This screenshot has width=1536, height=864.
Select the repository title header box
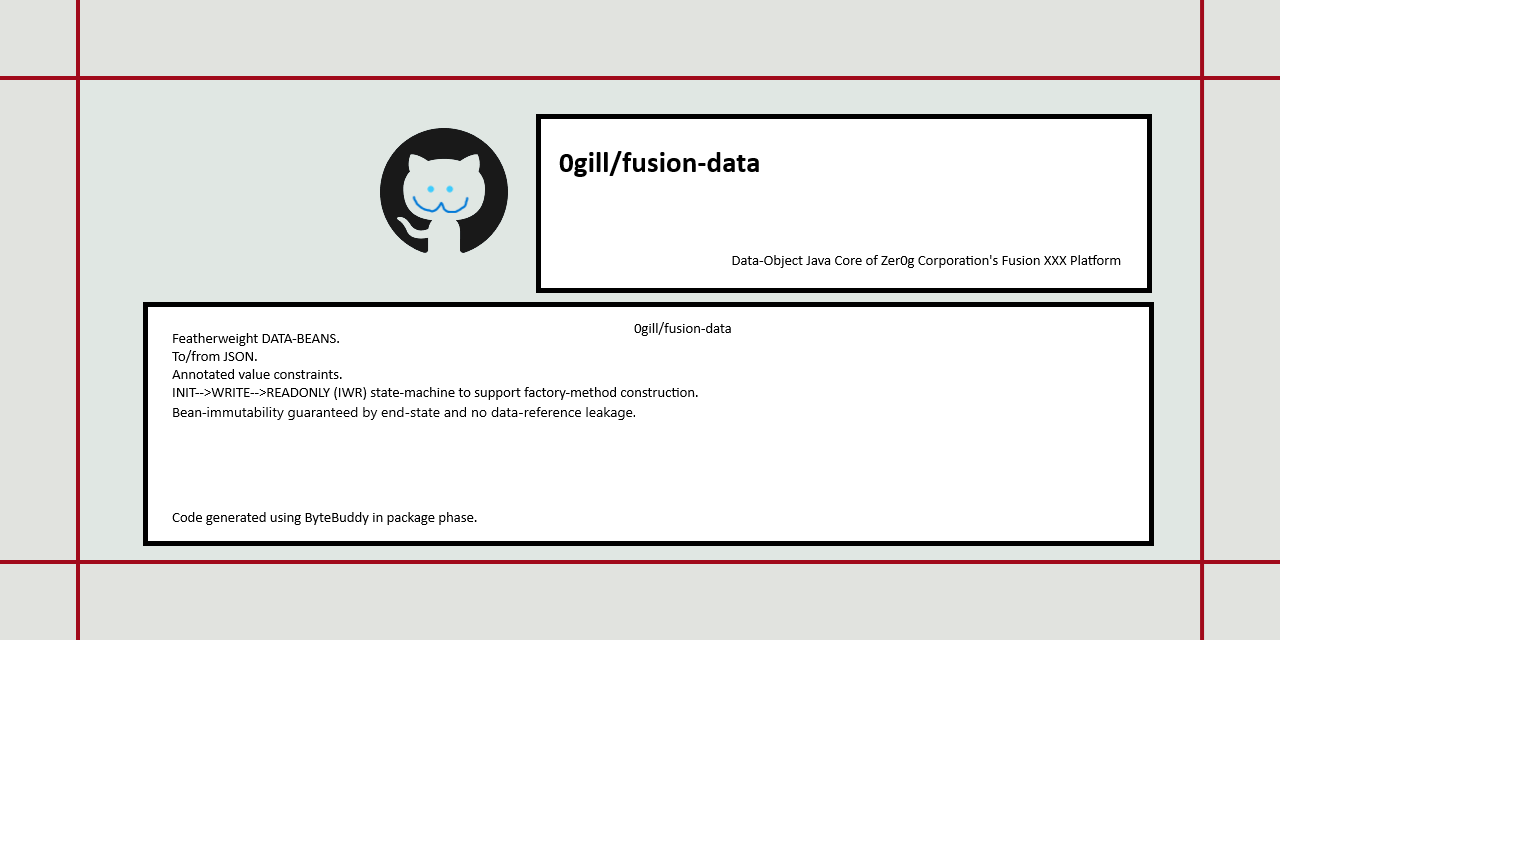click(843, 203)
